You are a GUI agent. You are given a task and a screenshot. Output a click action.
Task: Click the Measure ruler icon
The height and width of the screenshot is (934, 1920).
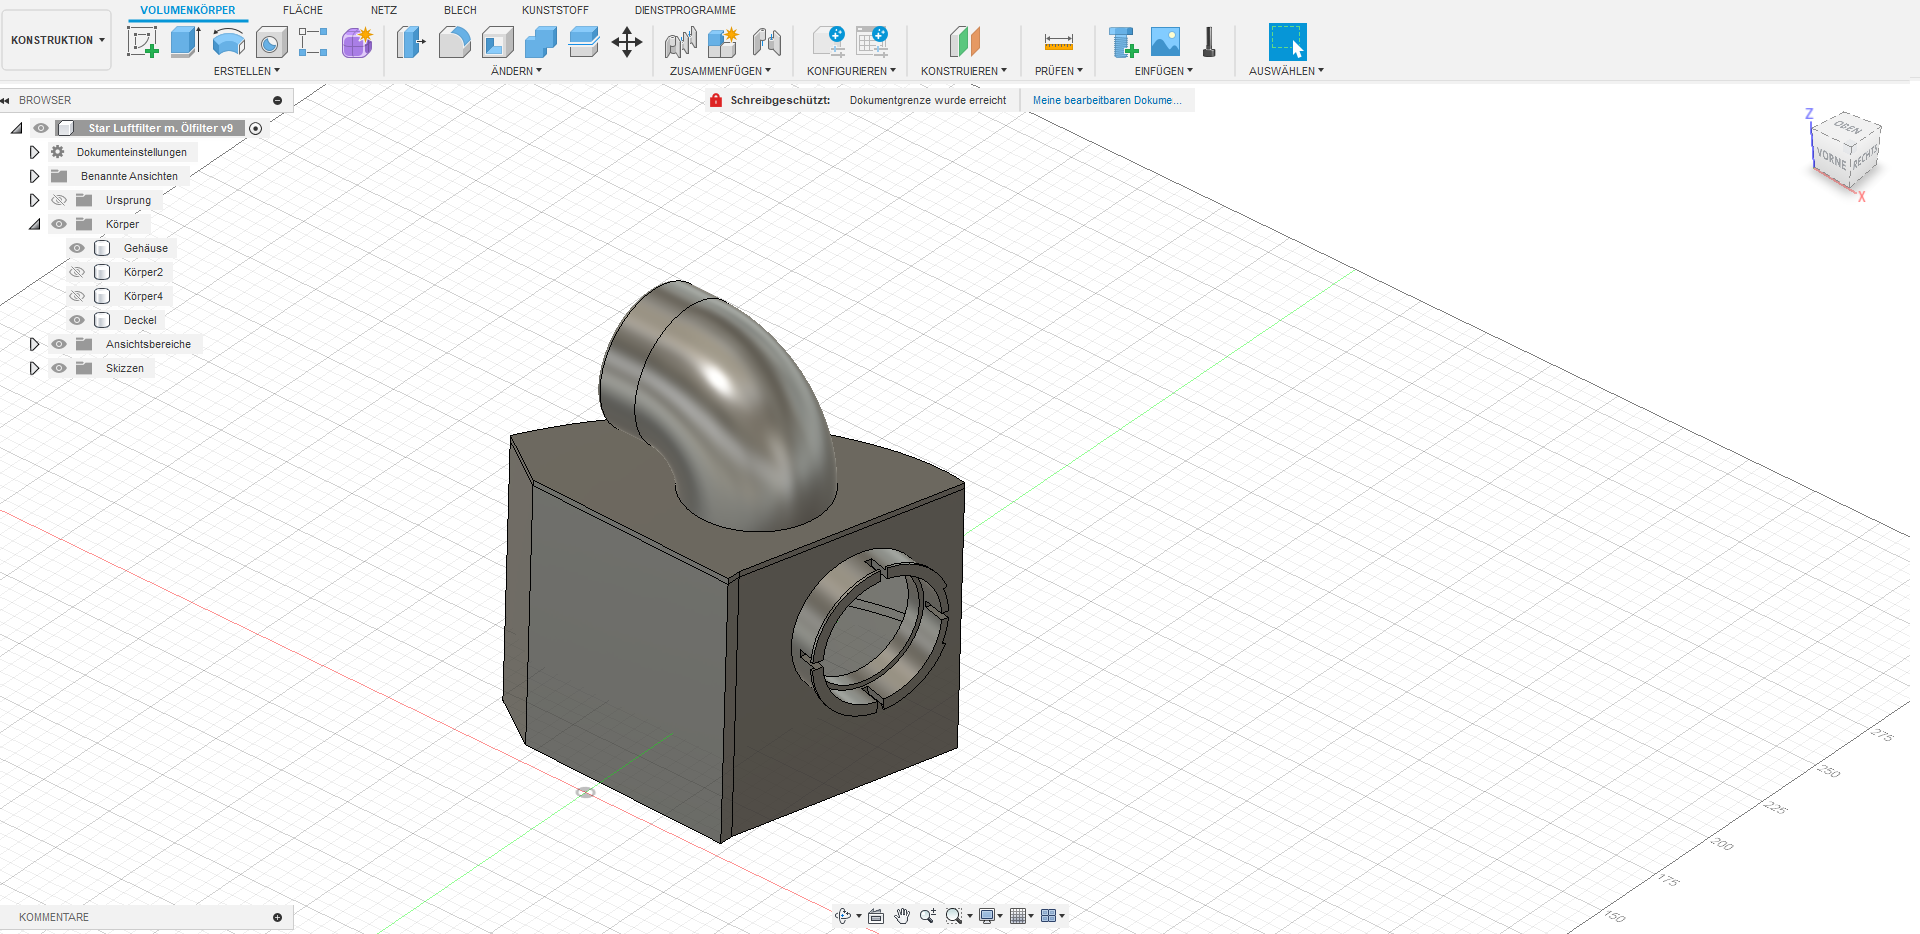tap(1058, 42)
